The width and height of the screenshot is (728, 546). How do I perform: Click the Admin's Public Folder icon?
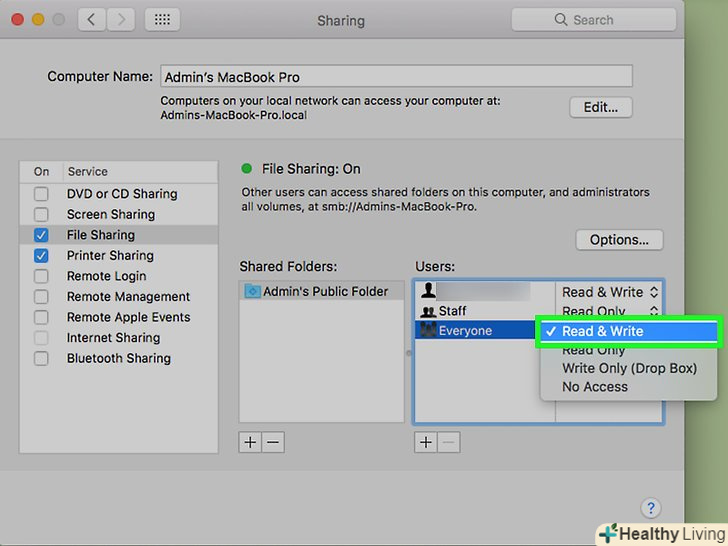click(x=253, y=291)
